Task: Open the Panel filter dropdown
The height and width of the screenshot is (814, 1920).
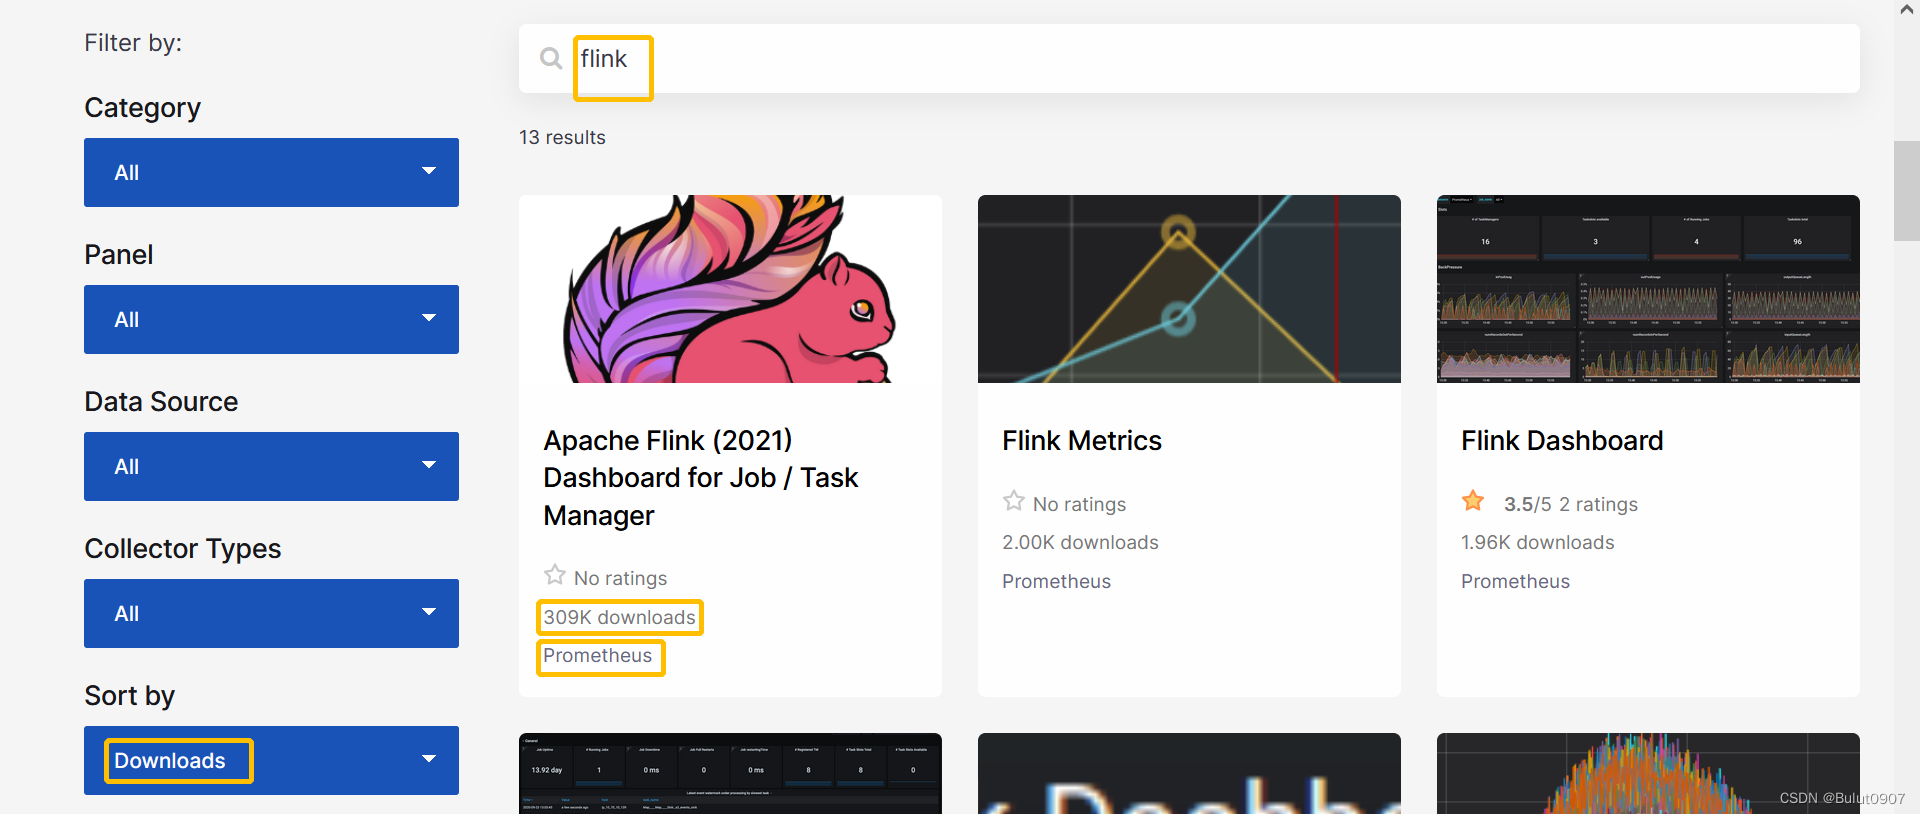Action: [271, 319]
